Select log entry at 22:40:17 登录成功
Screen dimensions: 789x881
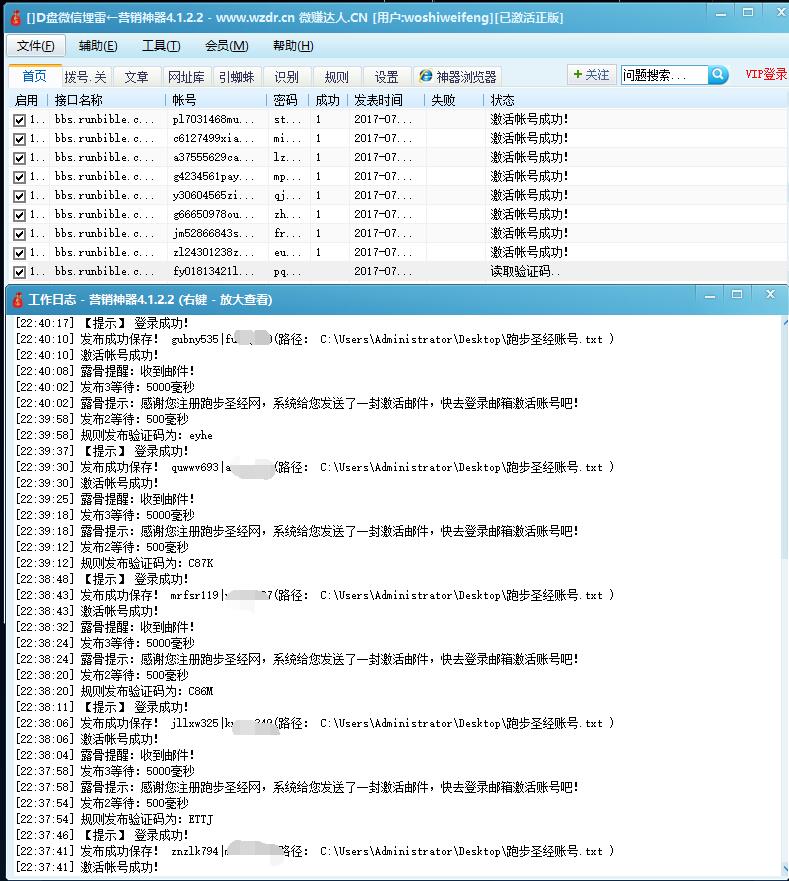102,323
